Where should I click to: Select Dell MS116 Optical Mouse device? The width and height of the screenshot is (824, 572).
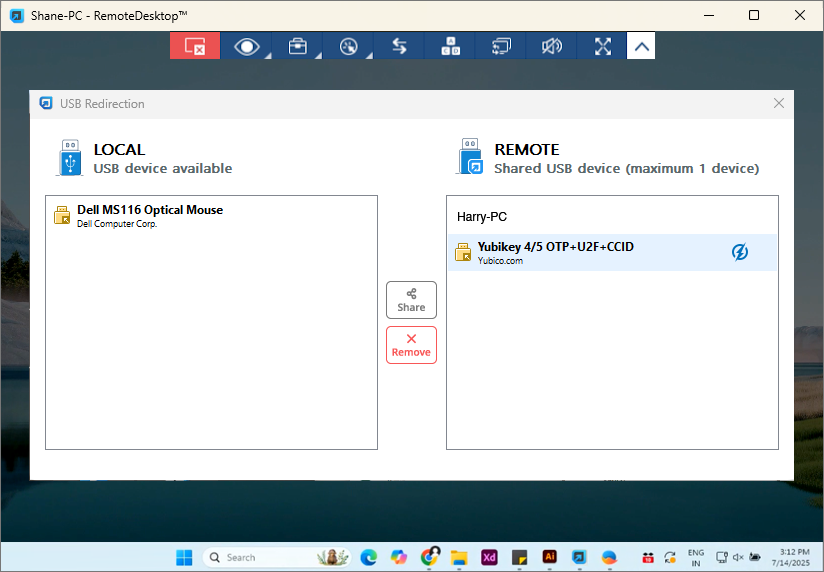(x=150, y=215)
